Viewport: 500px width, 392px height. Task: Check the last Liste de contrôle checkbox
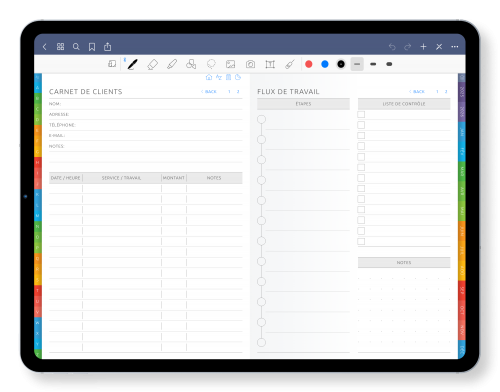coord(361,241)
